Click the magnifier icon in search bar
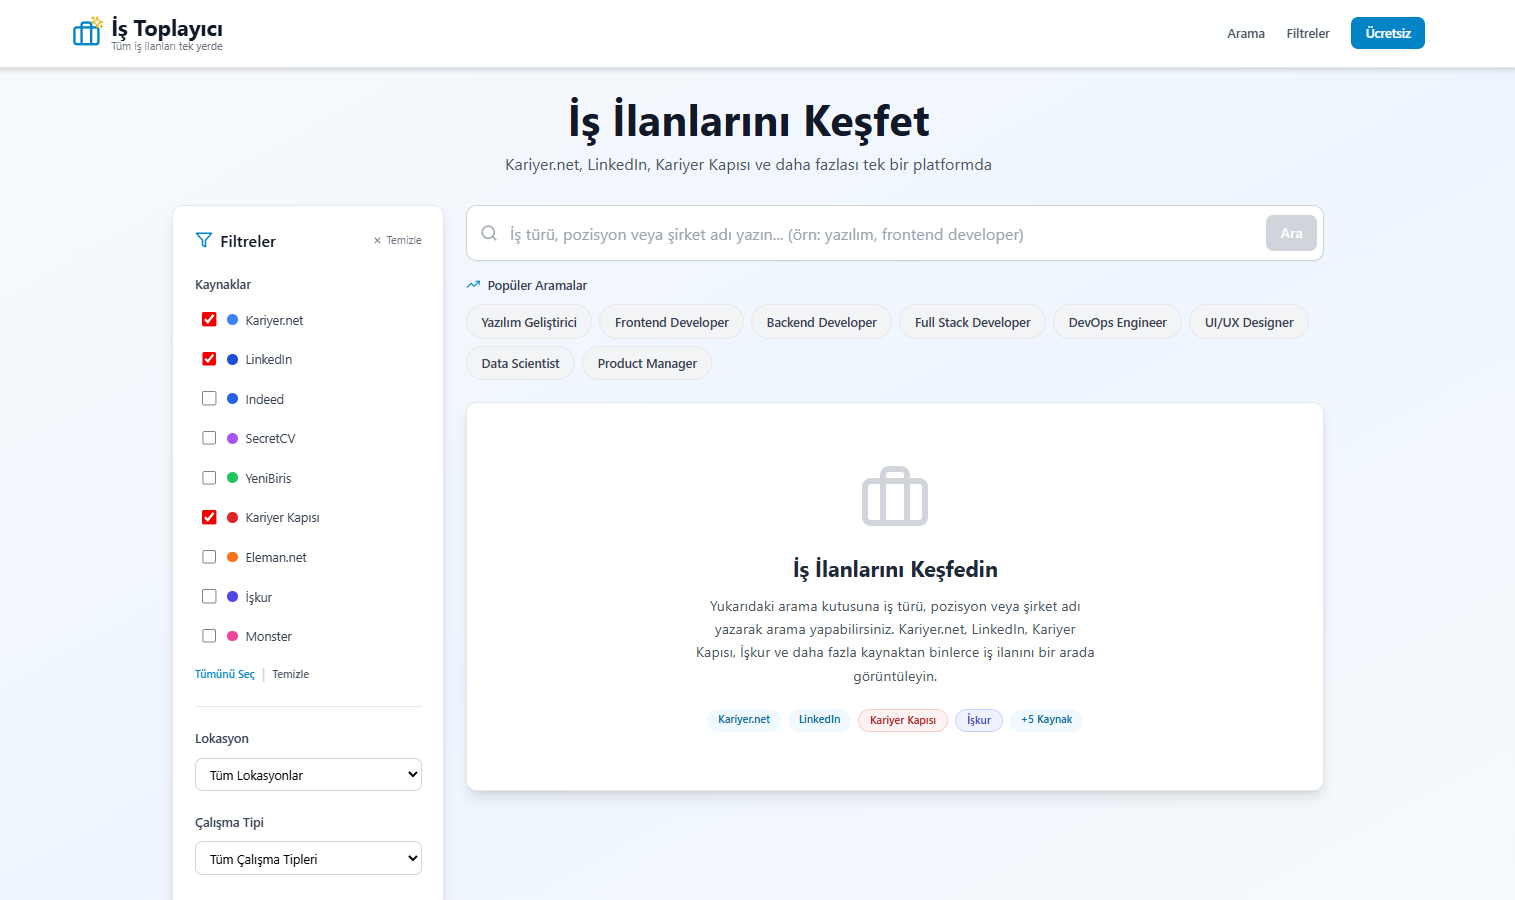The image size is (1515, 900). [489, 233]
